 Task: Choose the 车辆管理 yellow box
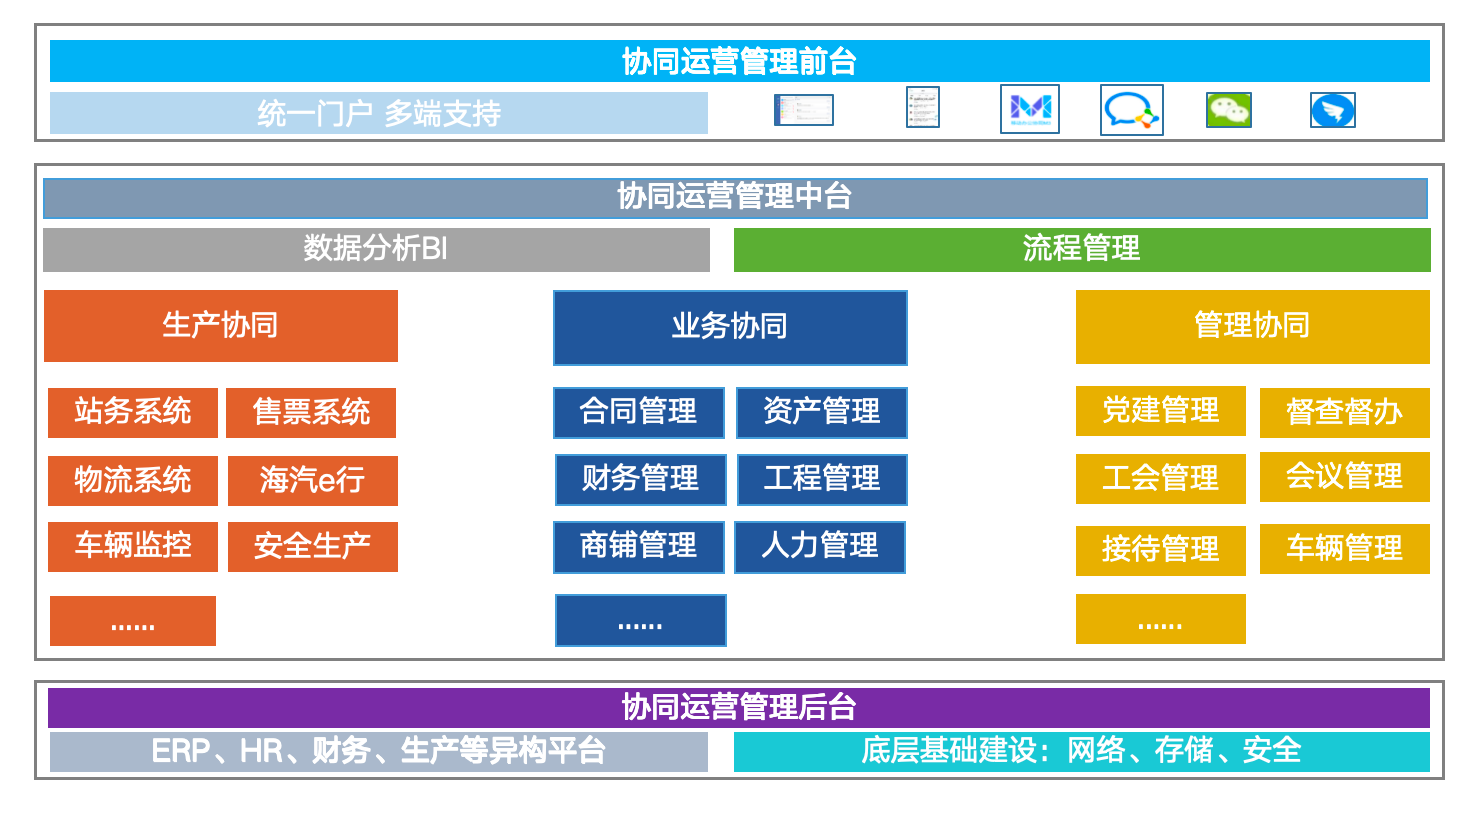(x=1345, y=549)
